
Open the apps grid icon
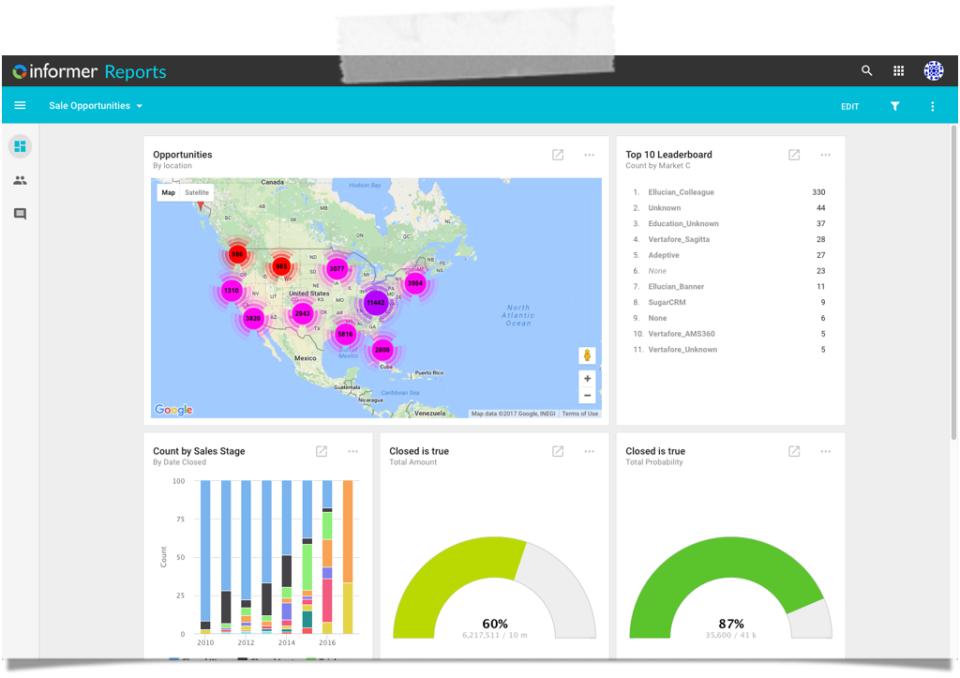898,71
